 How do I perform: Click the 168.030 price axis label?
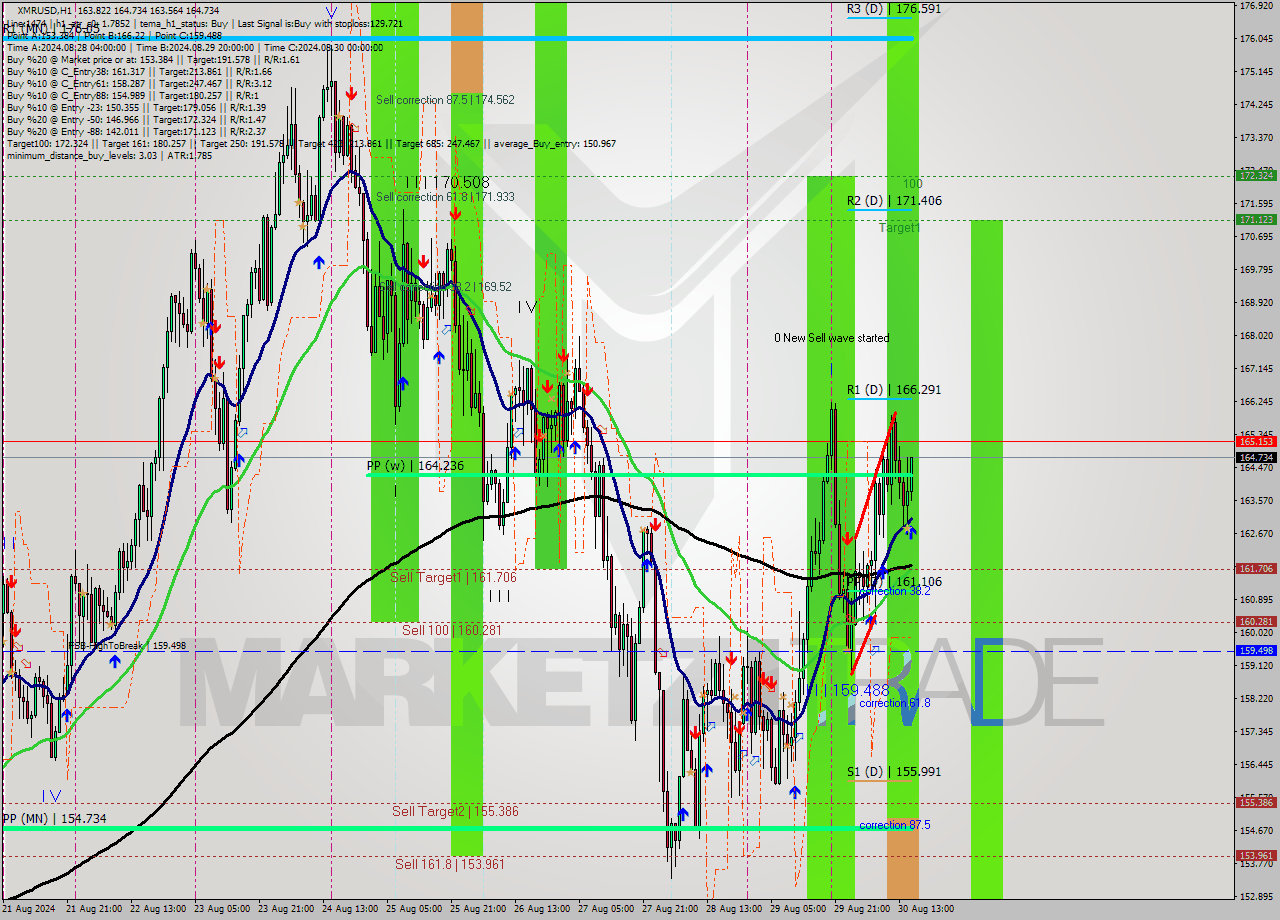click(x=1255, y=335)
